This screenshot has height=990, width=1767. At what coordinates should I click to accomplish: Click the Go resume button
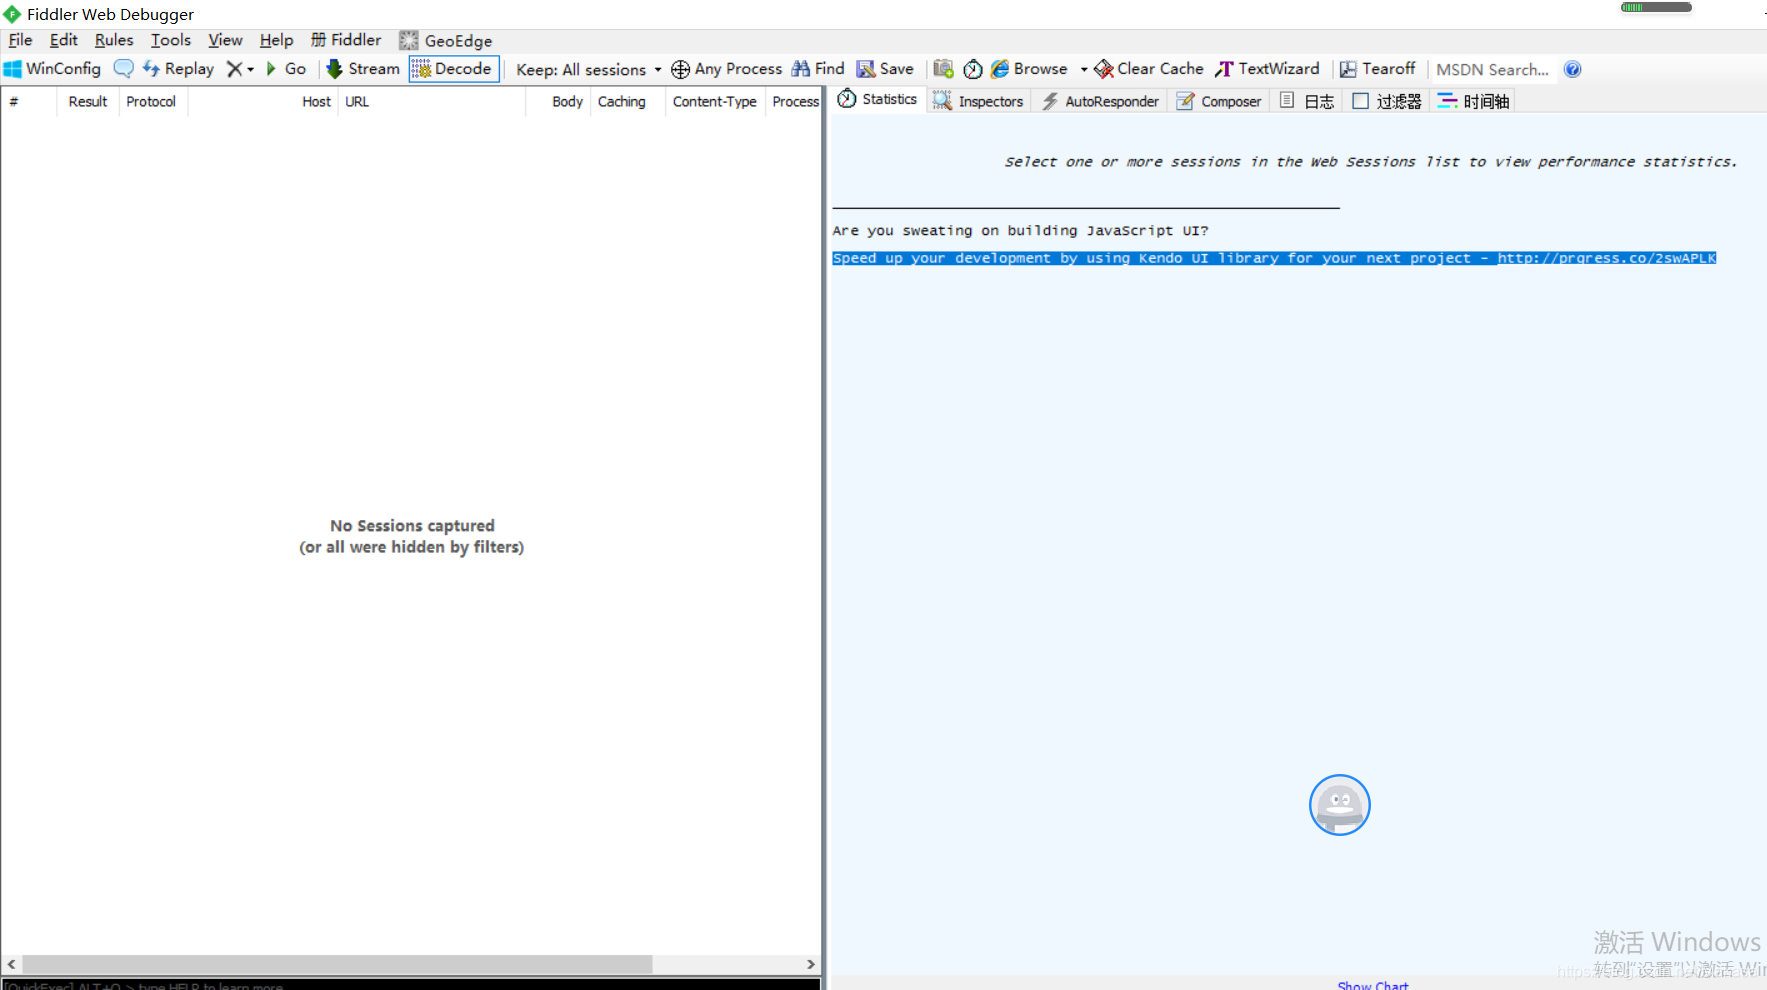point(286,69)
